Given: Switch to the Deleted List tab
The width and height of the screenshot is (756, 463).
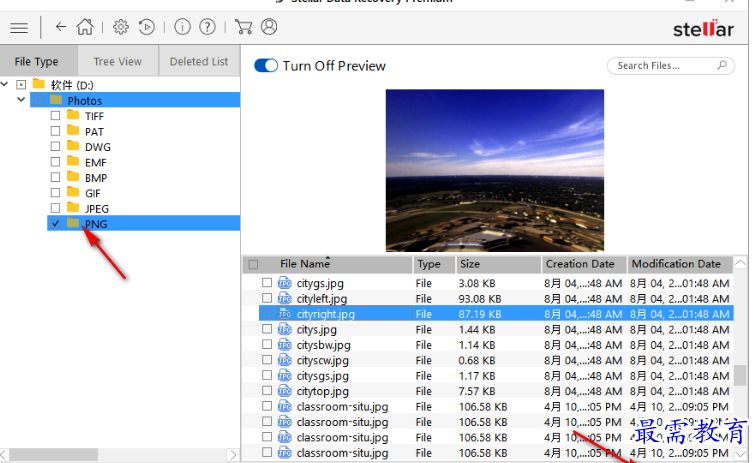Looking at the screenshot, I should (x=199, y=61).
